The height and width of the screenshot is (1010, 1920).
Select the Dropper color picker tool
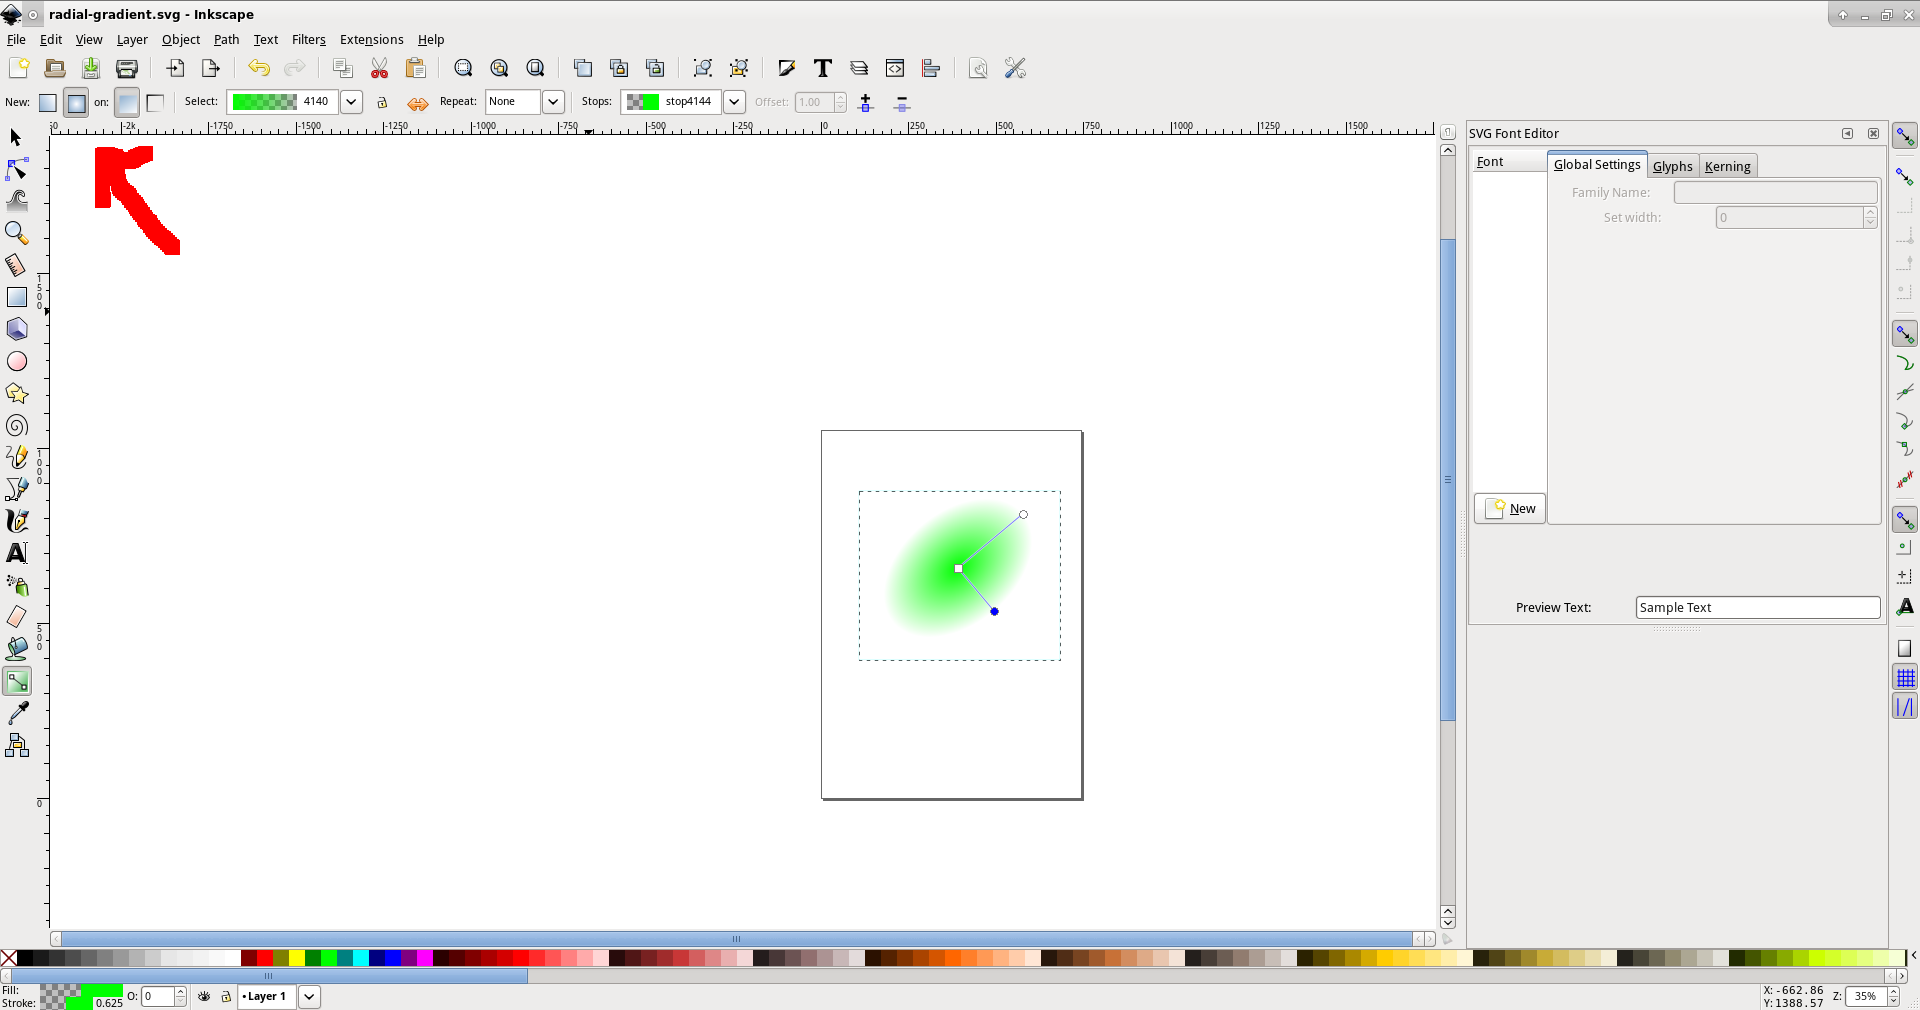click(x=17, y=713)
